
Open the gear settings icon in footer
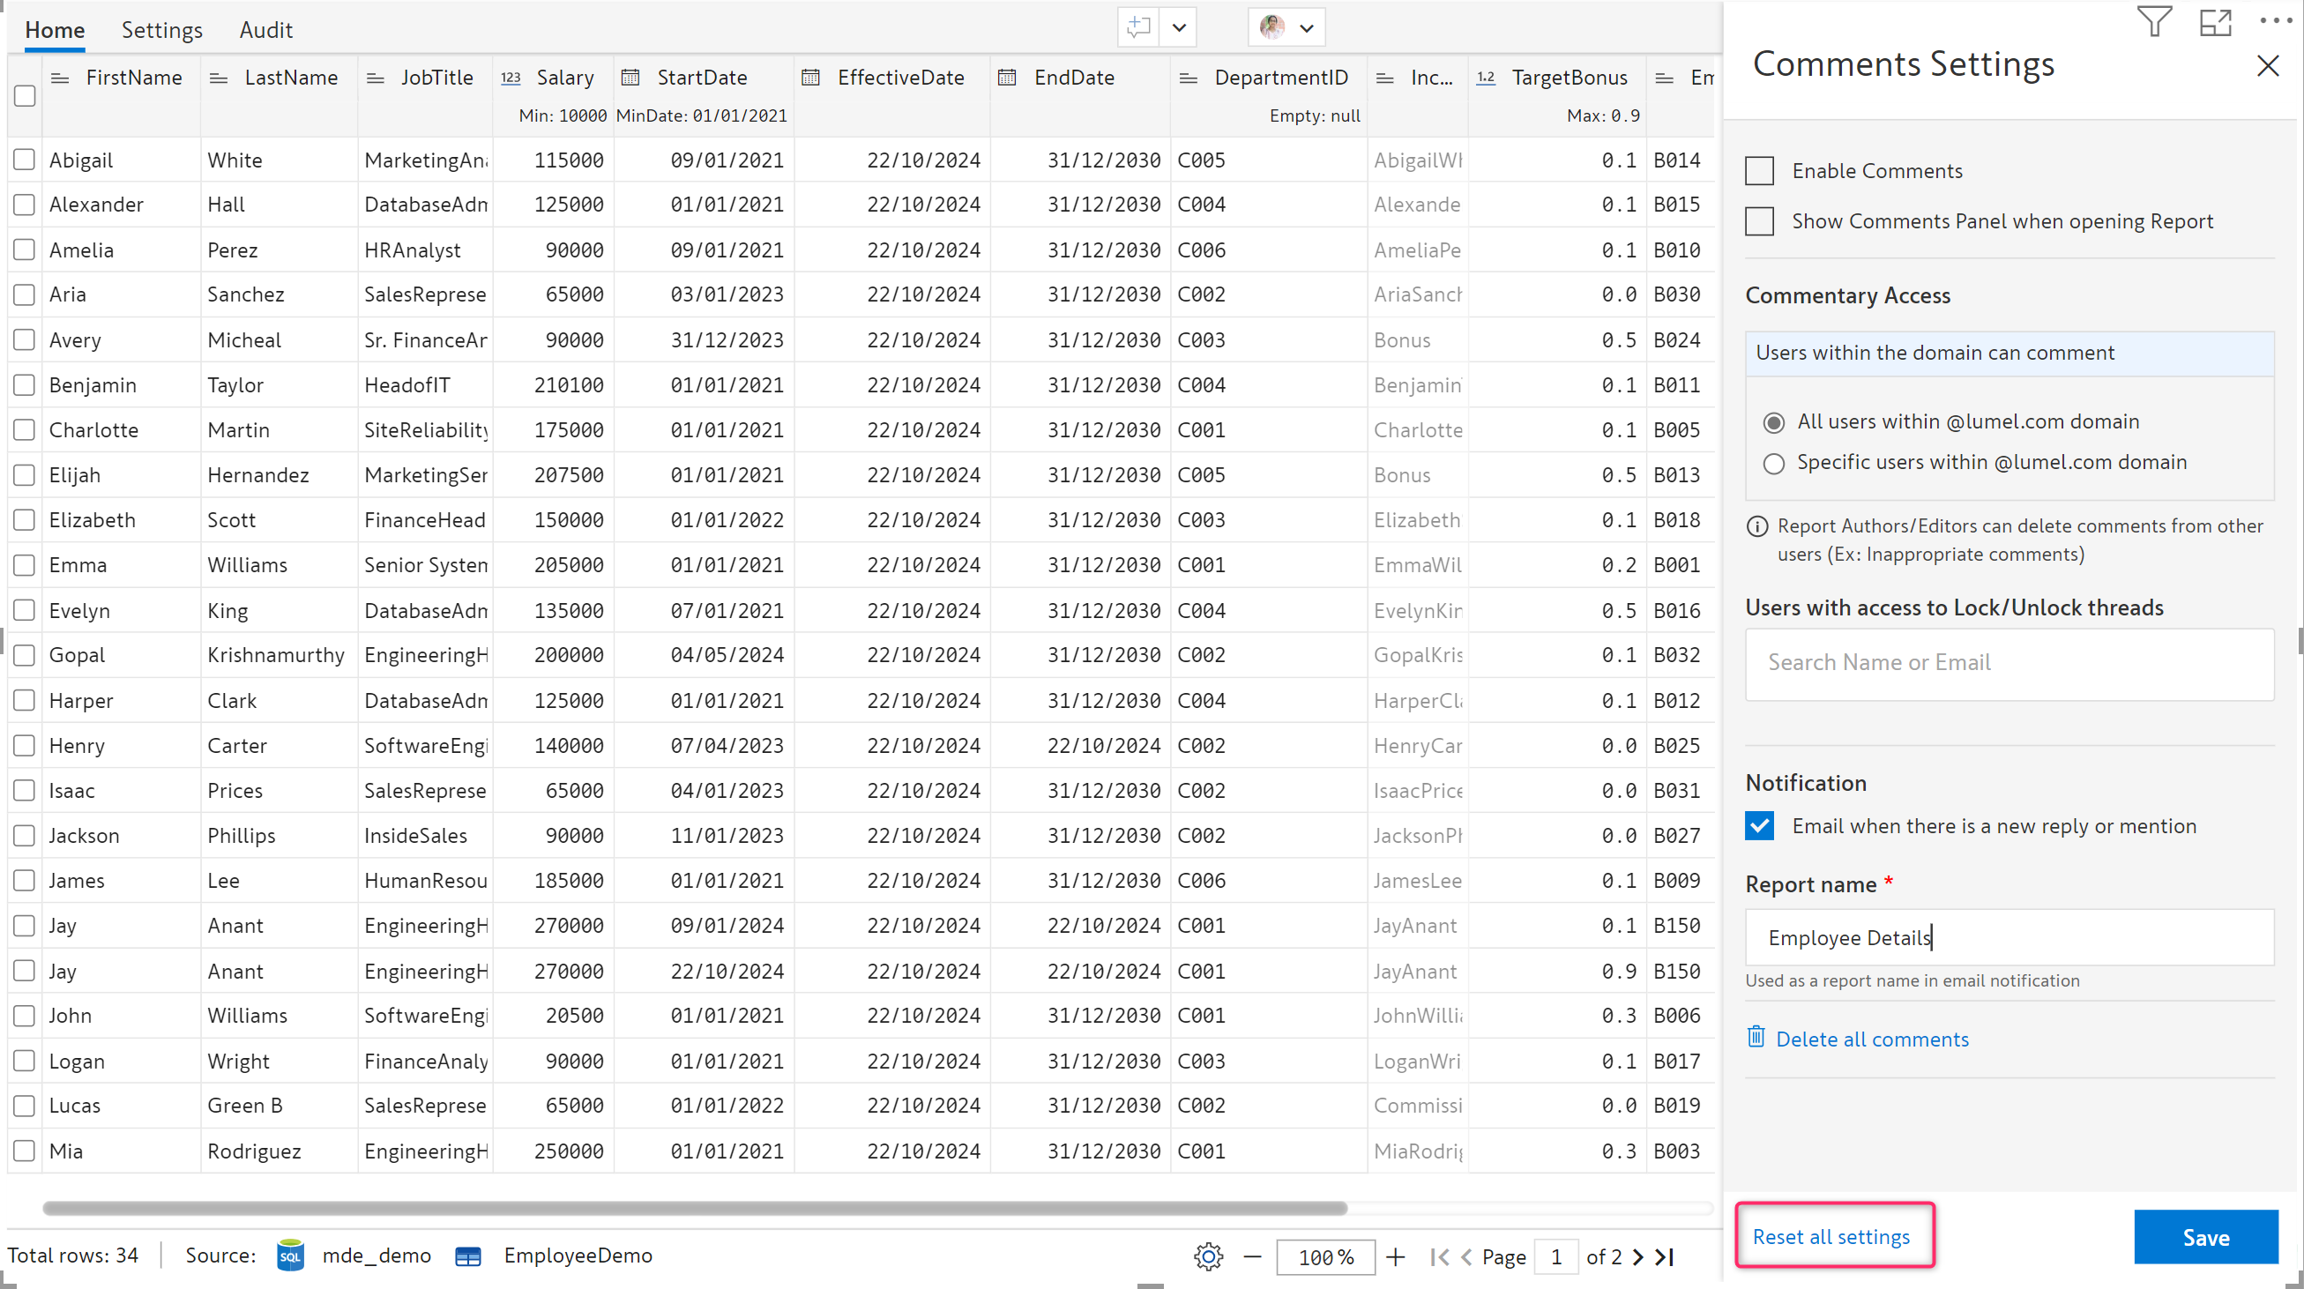click(1208, 1256)
